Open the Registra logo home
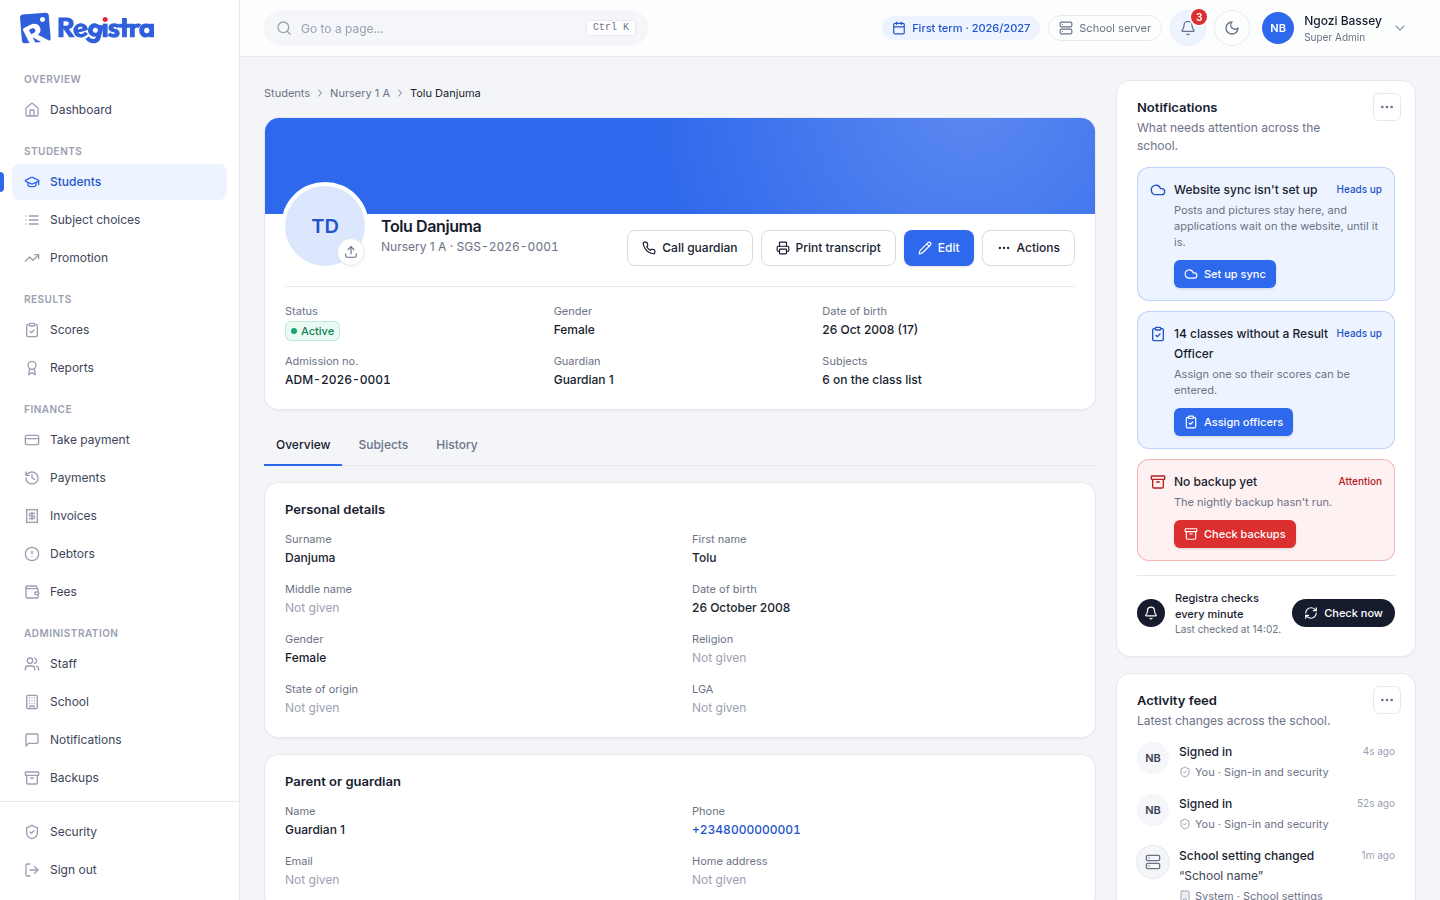The width and height of the screenshot is (1440, 900). point(87,28)
